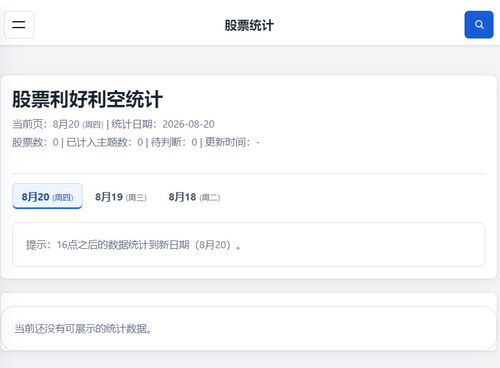500x368 pixels.
Task: Click the (8月20) text inside the hint
Action: click(x=213, y=245)
